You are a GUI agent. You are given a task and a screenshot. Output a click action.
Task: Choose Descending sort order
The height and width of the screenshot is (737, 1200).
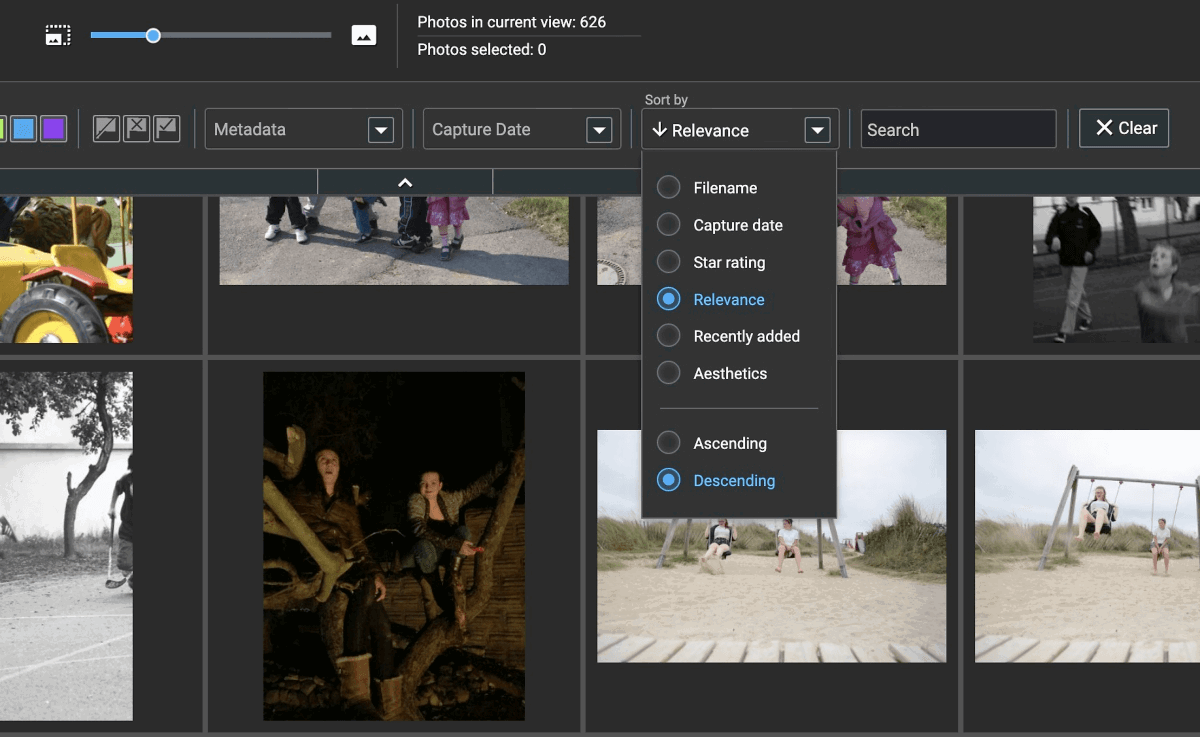tap(716, 480)
